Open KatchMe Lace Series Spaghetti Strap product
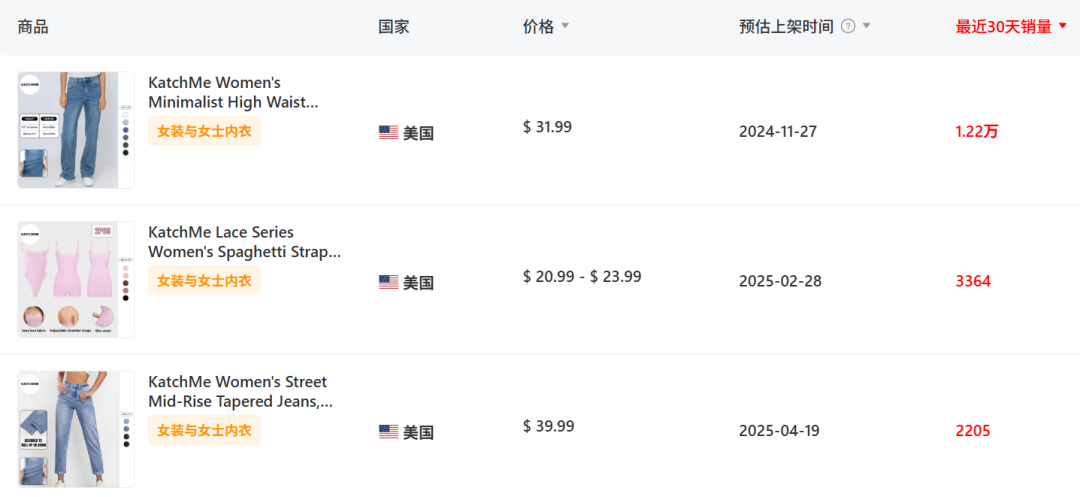Screen dimensions: 1080x497 point(244,242)
